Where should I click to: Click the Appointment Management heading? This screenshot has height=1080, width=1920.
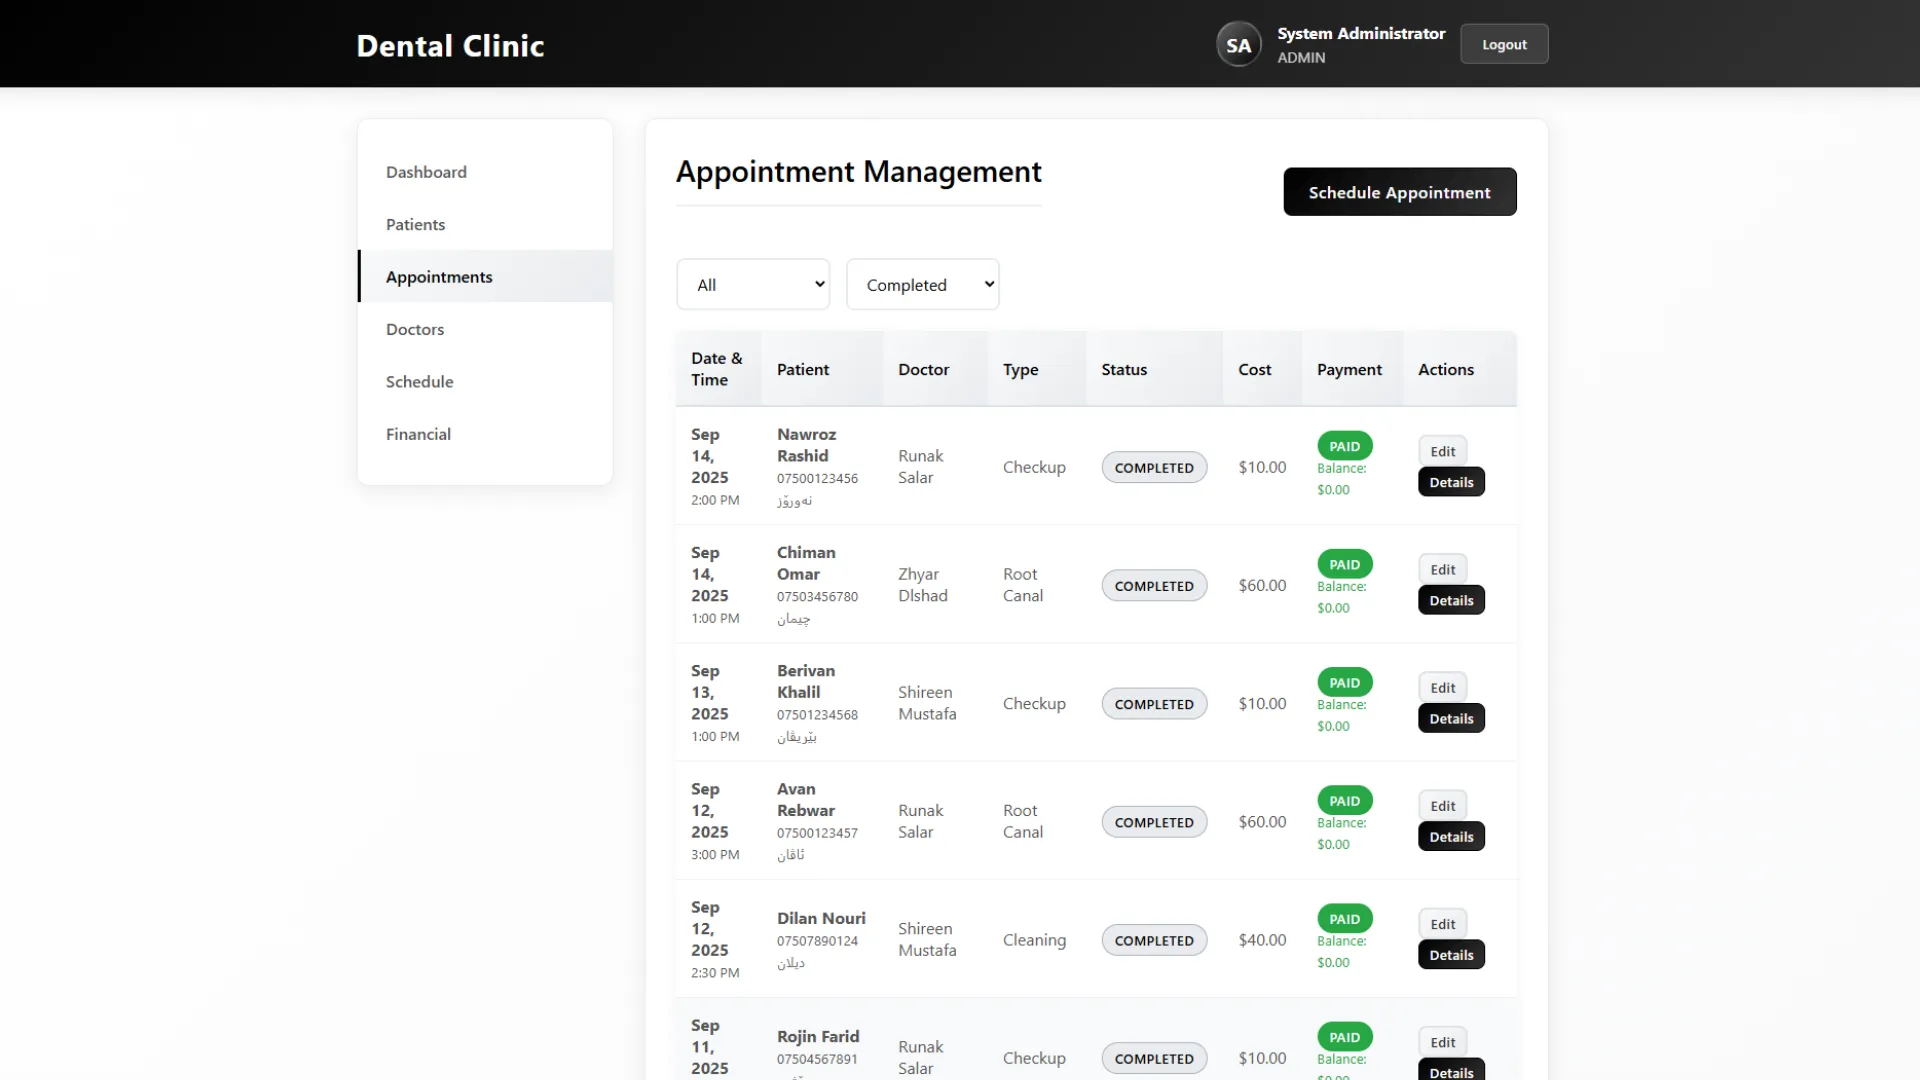pos(858,171)
